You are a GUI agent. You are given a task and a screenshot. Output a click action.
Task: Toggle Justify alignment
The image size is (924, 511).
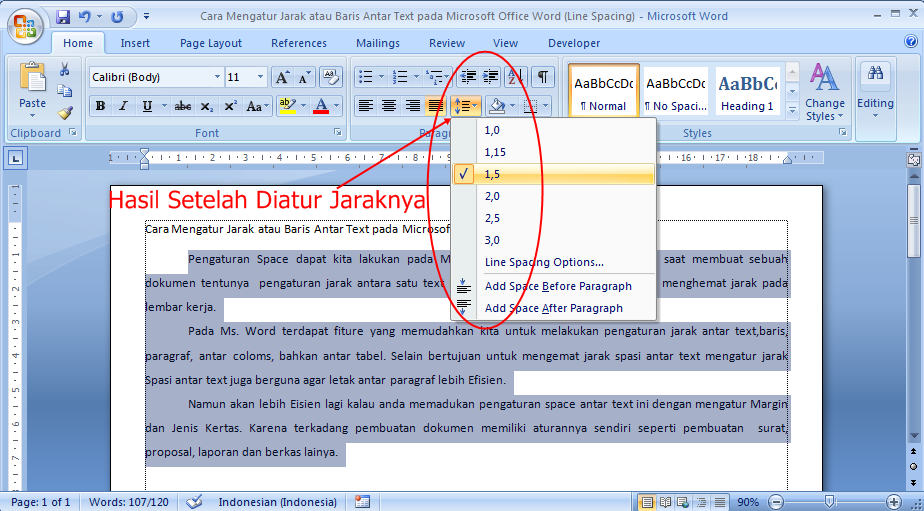click(435, 106)
